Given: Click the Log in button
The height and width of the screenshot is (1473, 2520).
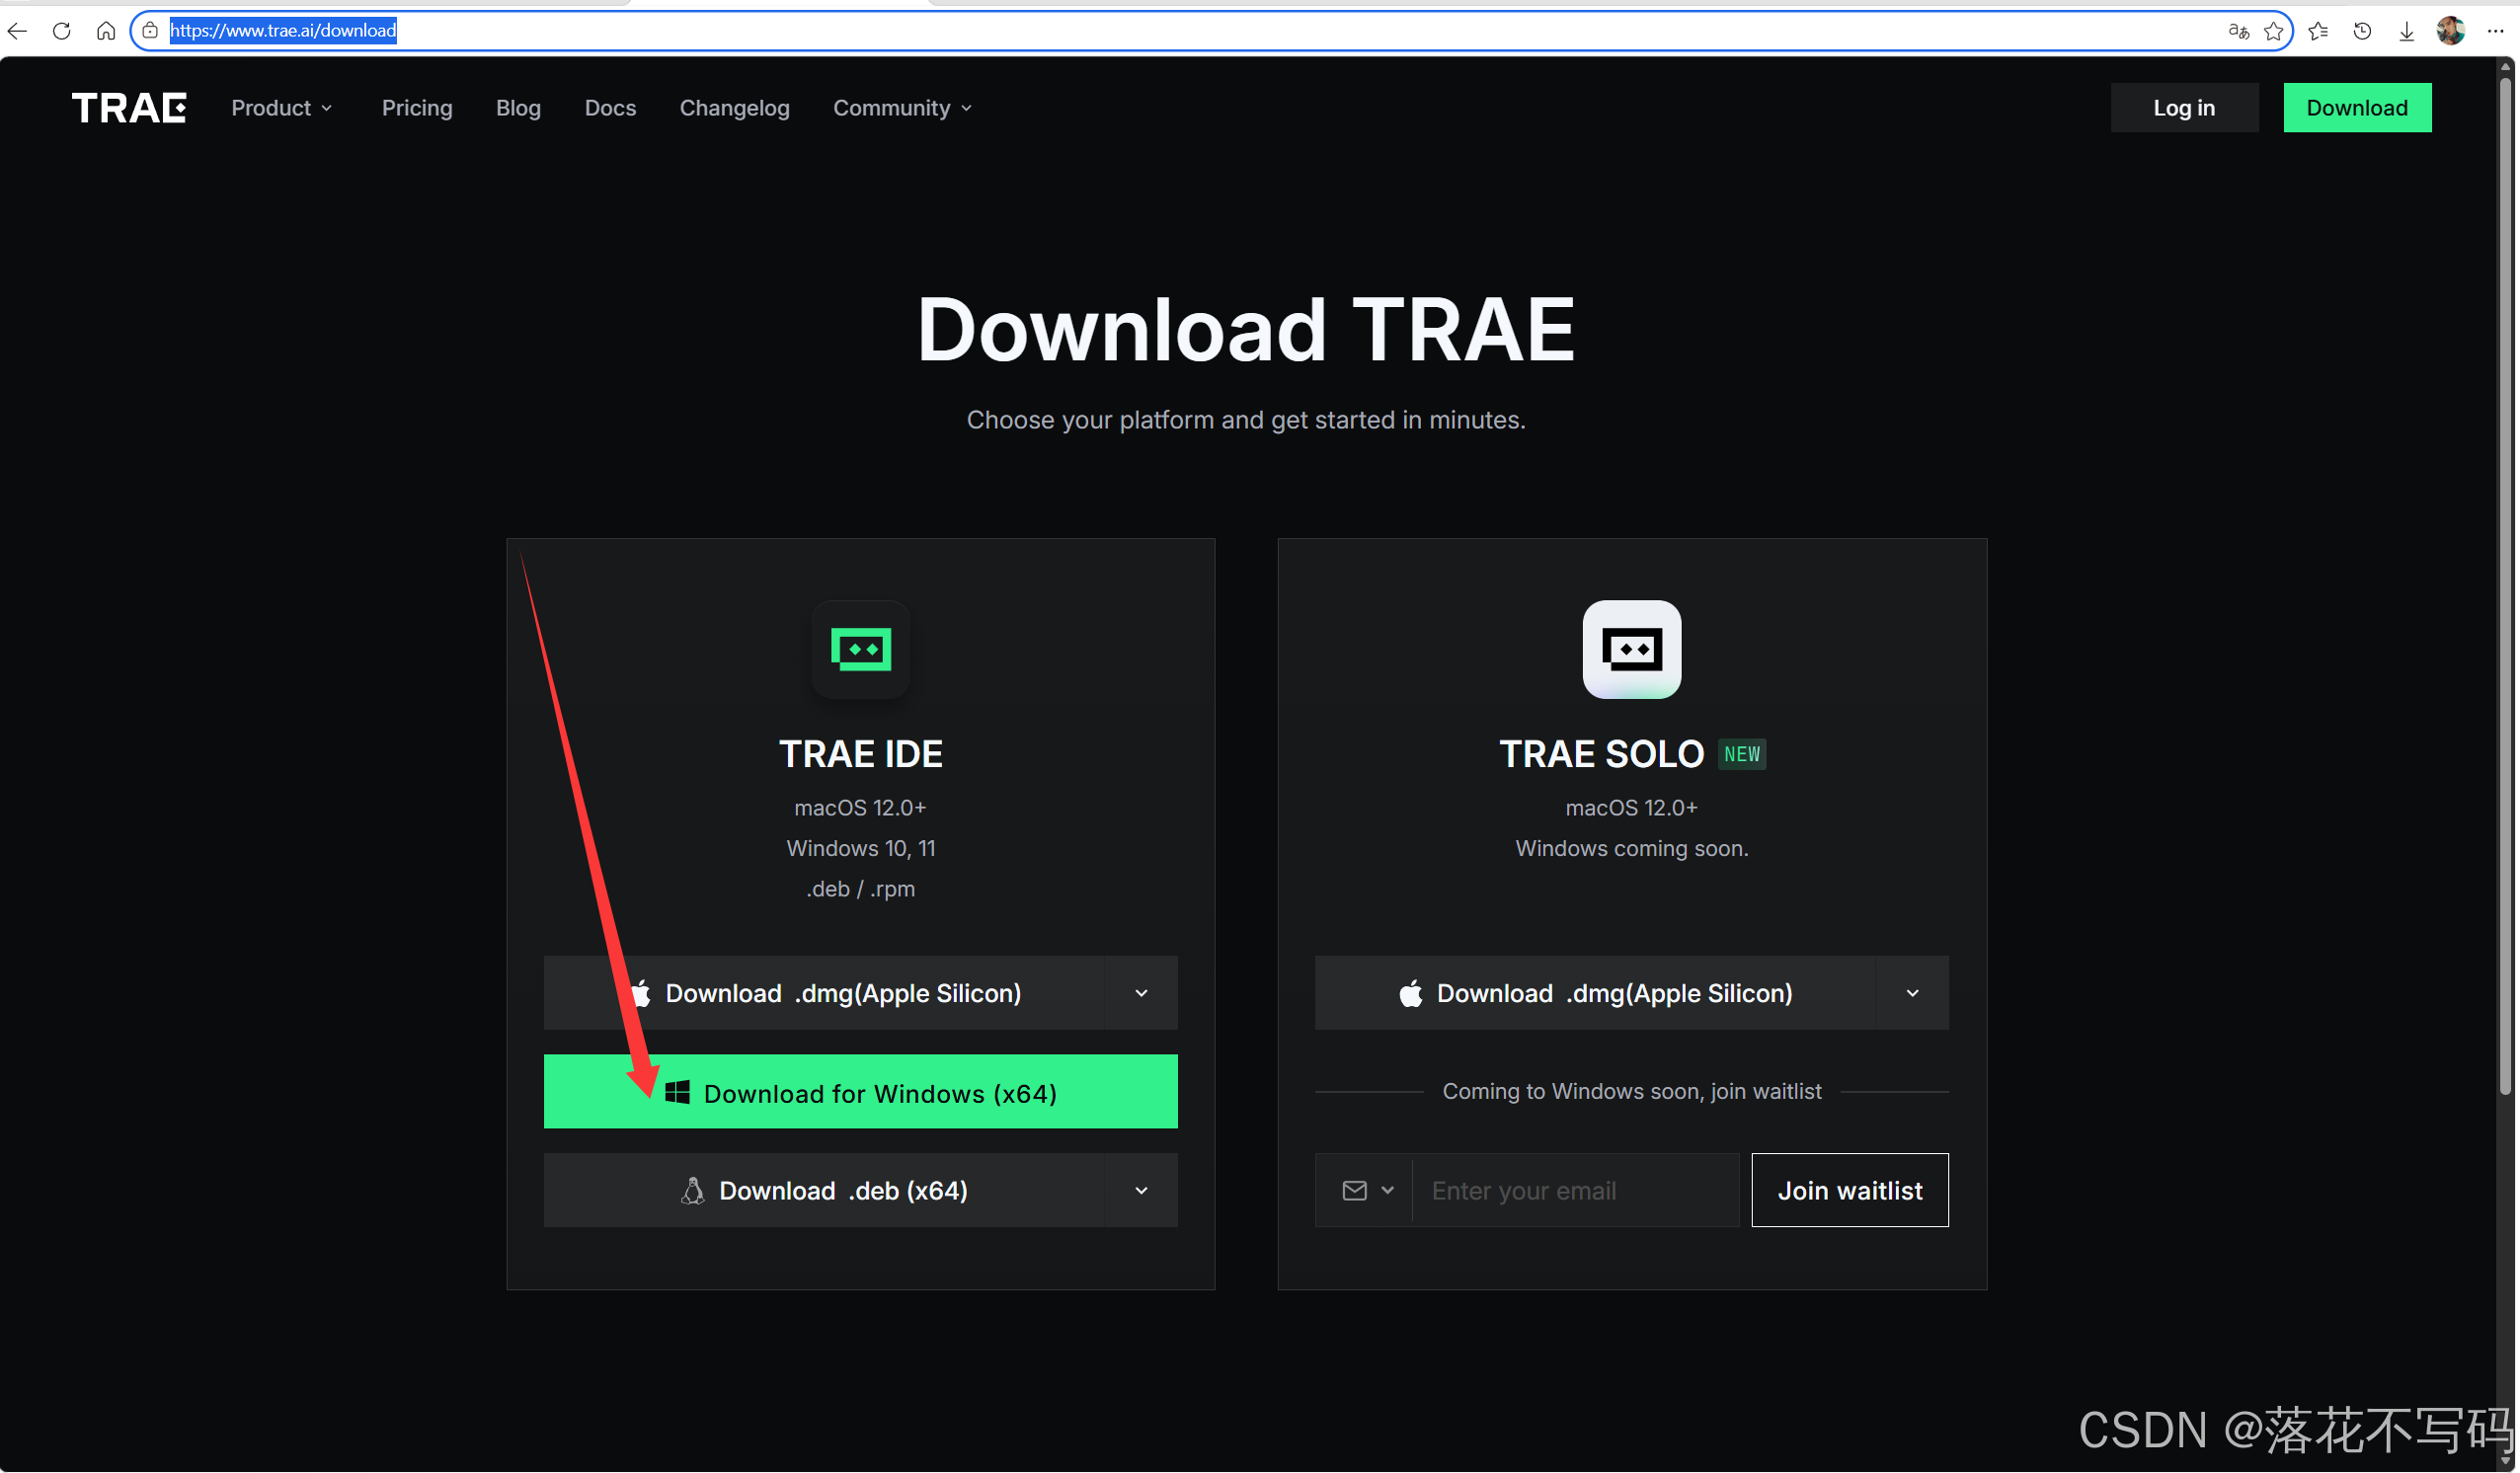Looking at the screenshot, I should coord(2184,107).
